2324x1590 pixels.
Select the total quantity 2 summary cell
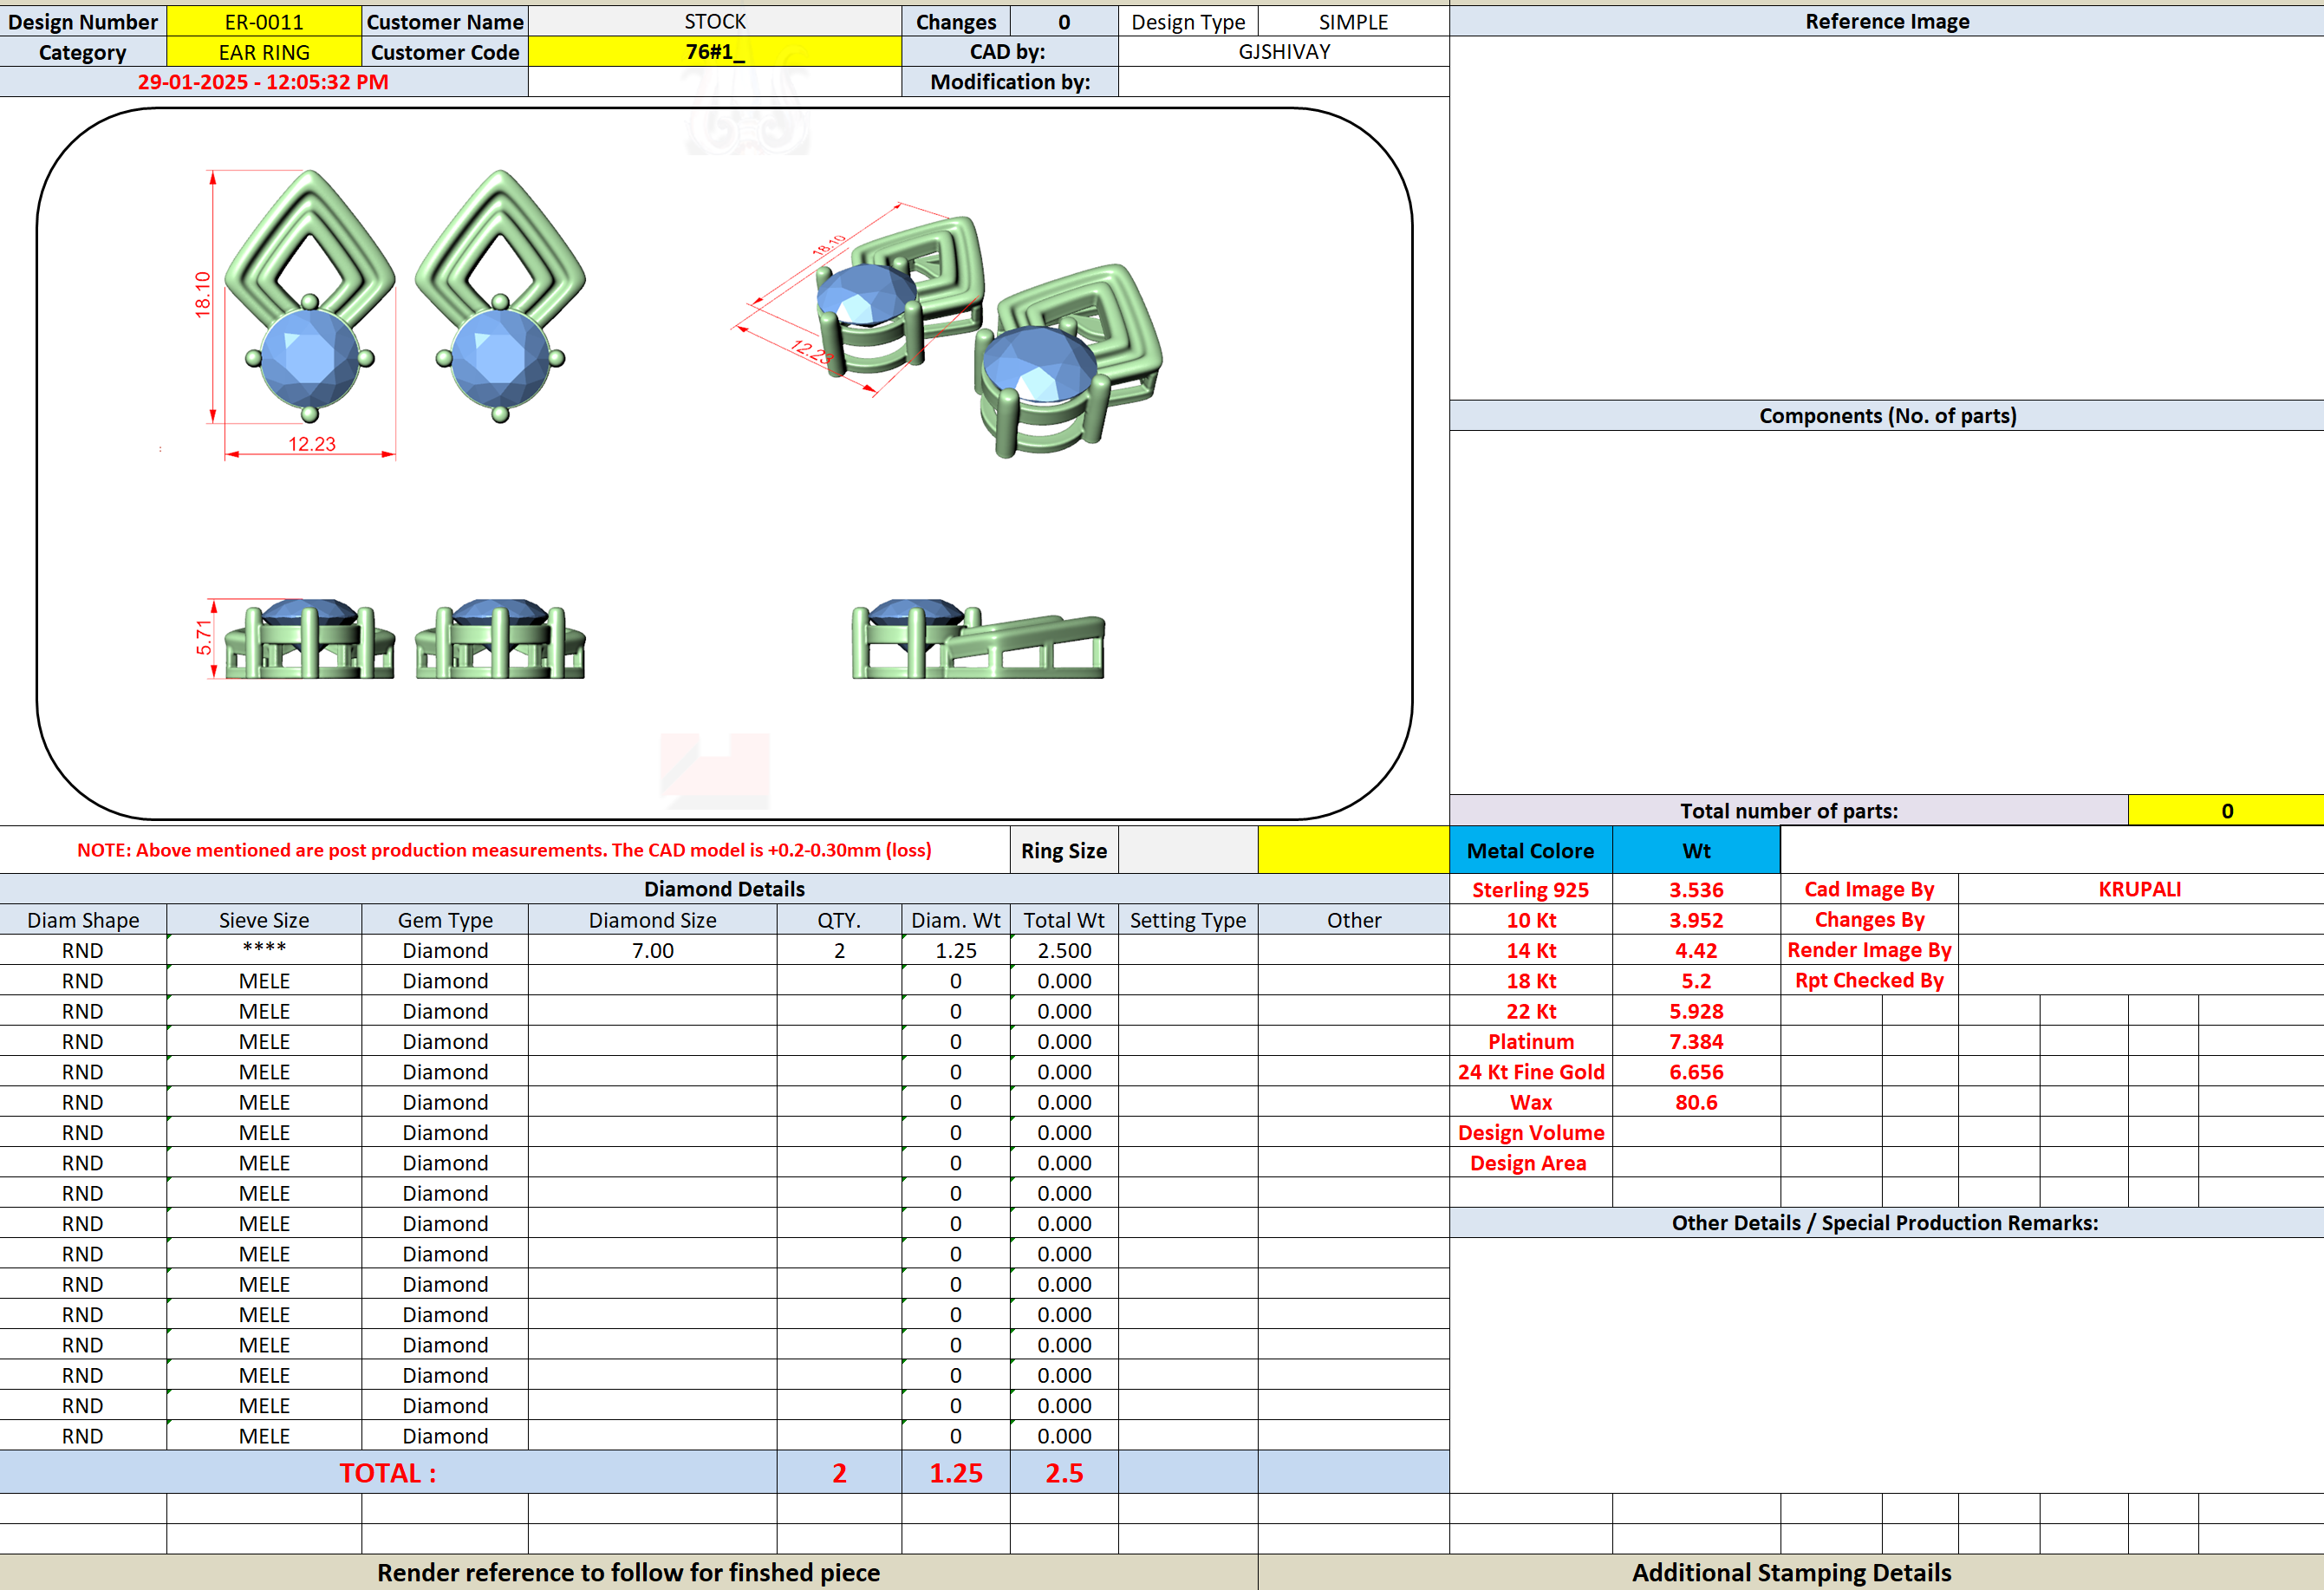[839, 1473]
